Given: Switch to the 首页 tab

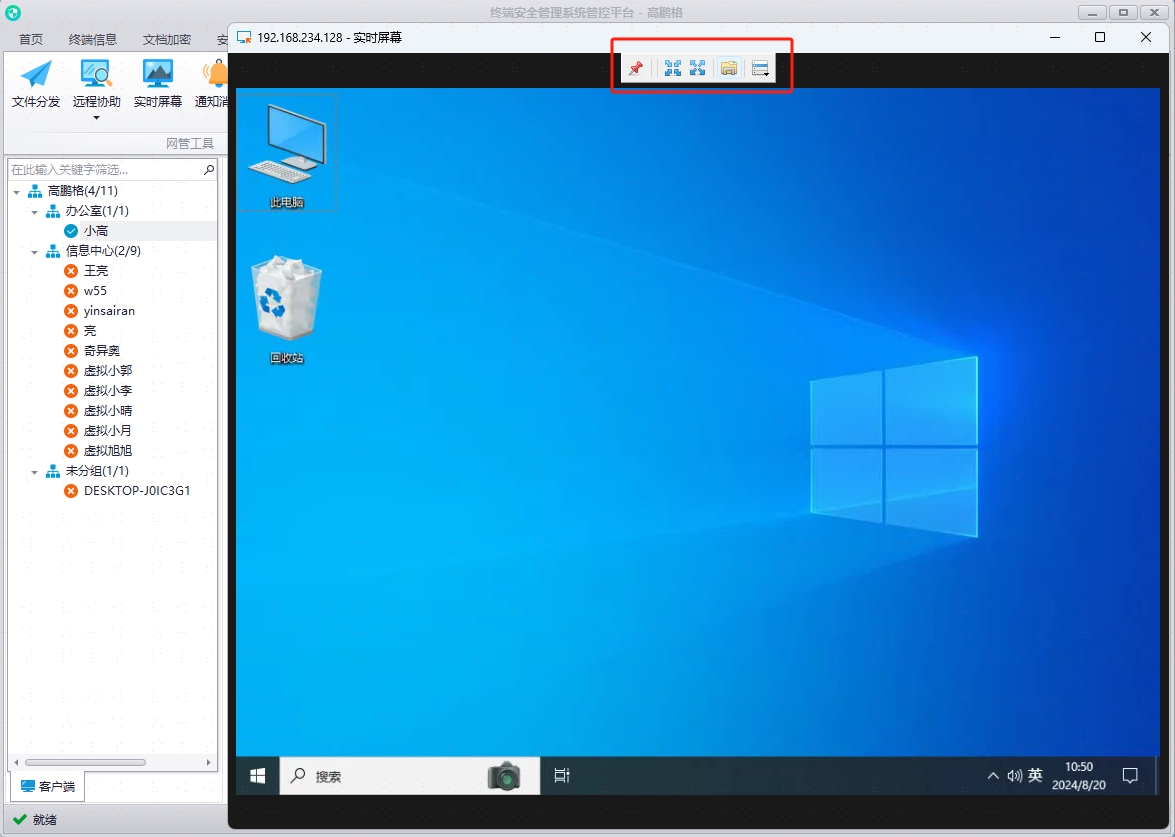Looking at the screenshot, I should (x=31, y=40).
